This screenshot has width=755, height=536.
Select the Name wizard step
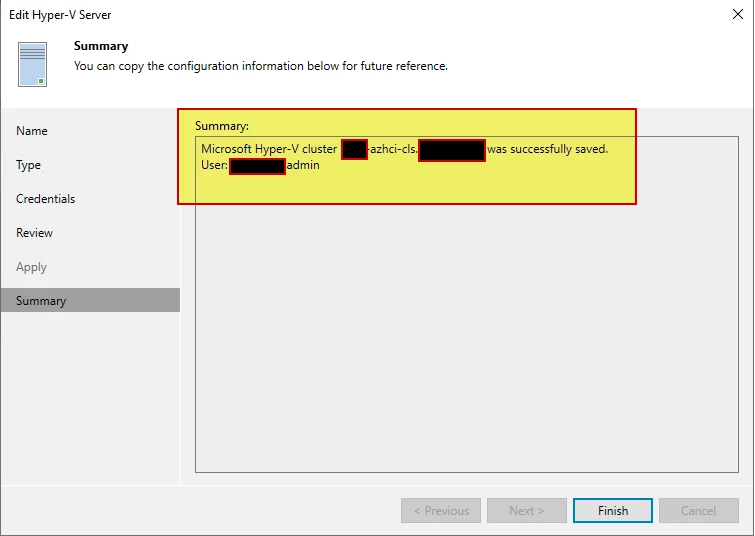[x=32, y=131]
